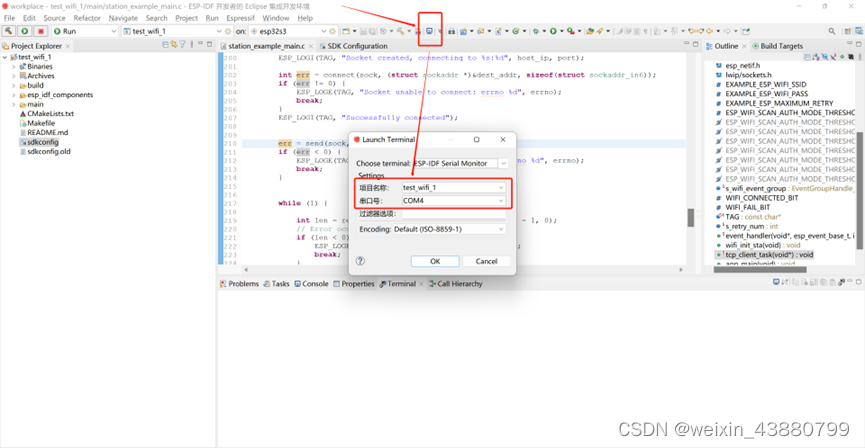Open the Terminal icon in main toolbar
865x448 pixels.
point(429,31)
